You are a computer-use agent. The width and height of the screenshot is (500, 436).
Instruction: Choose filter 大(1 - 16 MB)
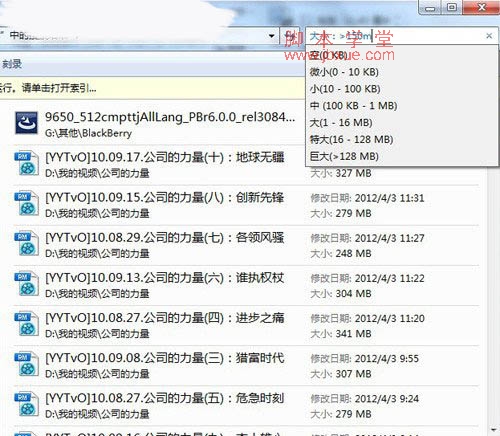341,123
